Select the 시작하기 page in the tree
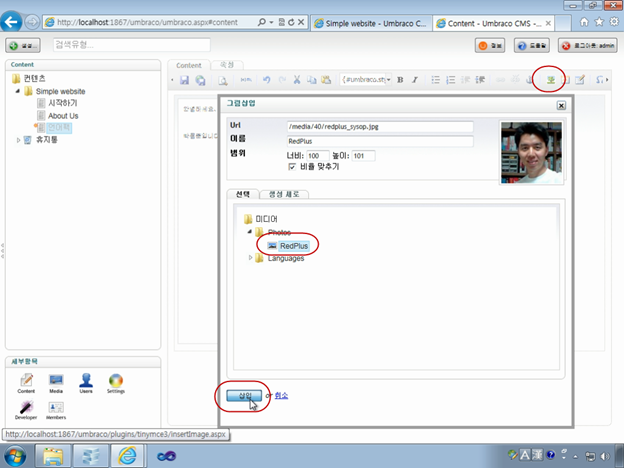The width and height of the screenshot is (624, 468). (62, 103)
